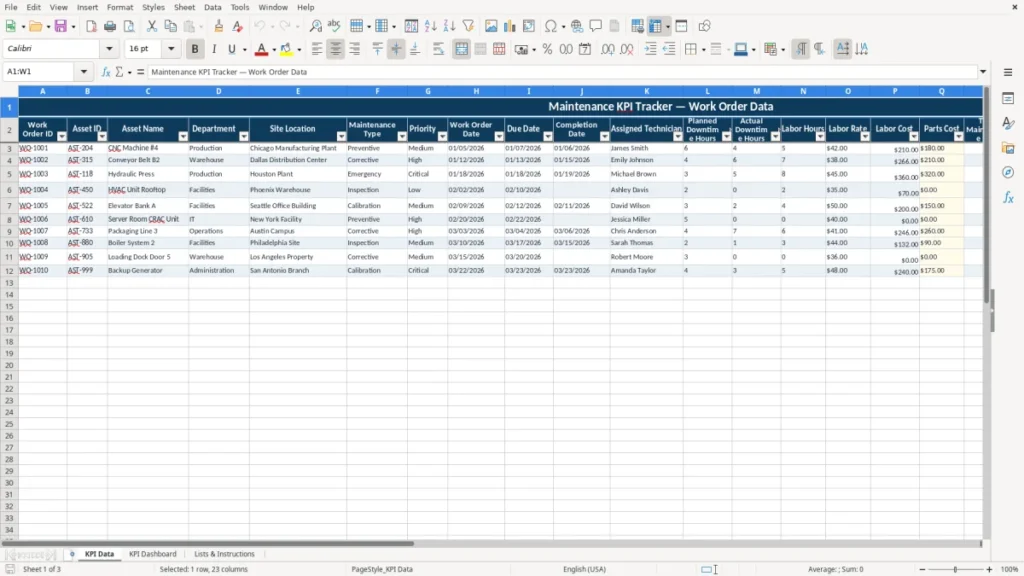
Task: Open Find and Replace
Action: pyautogui.click(x=315, y=26)
